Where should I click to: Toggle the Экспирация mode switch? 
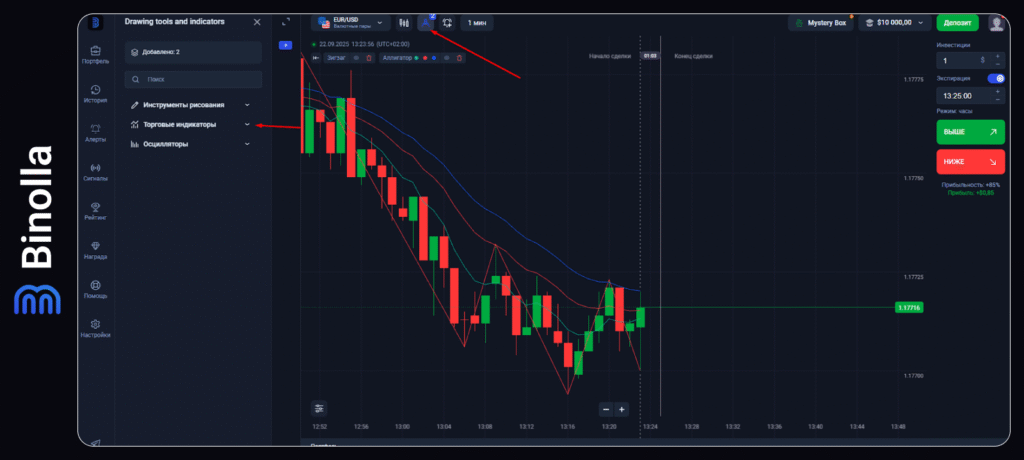point(996,78)
